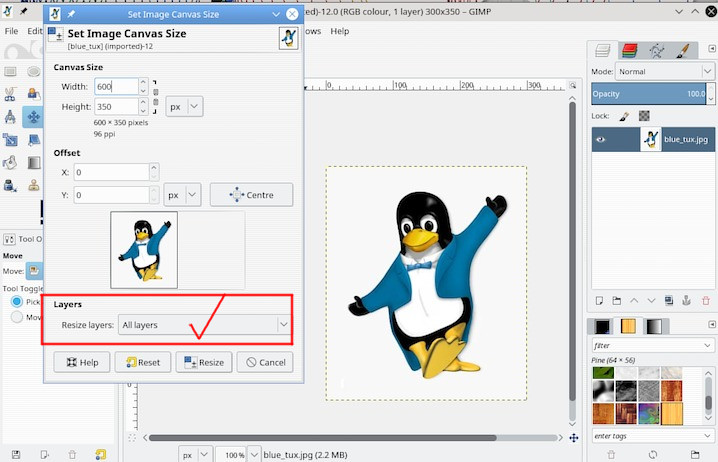Restore tool preset icon
Viewport: 718px width, 462px height.
tap(44, 454)
